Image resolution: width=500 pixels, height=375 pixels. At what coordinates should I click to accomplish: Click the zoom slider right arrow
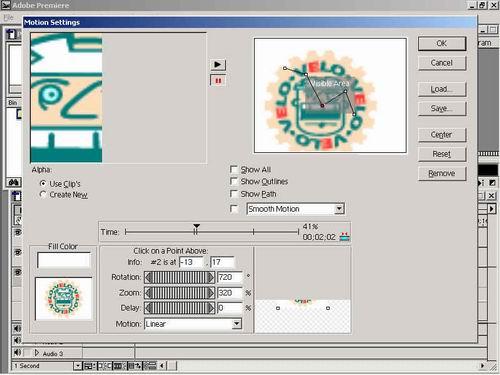tap(211, 293)
